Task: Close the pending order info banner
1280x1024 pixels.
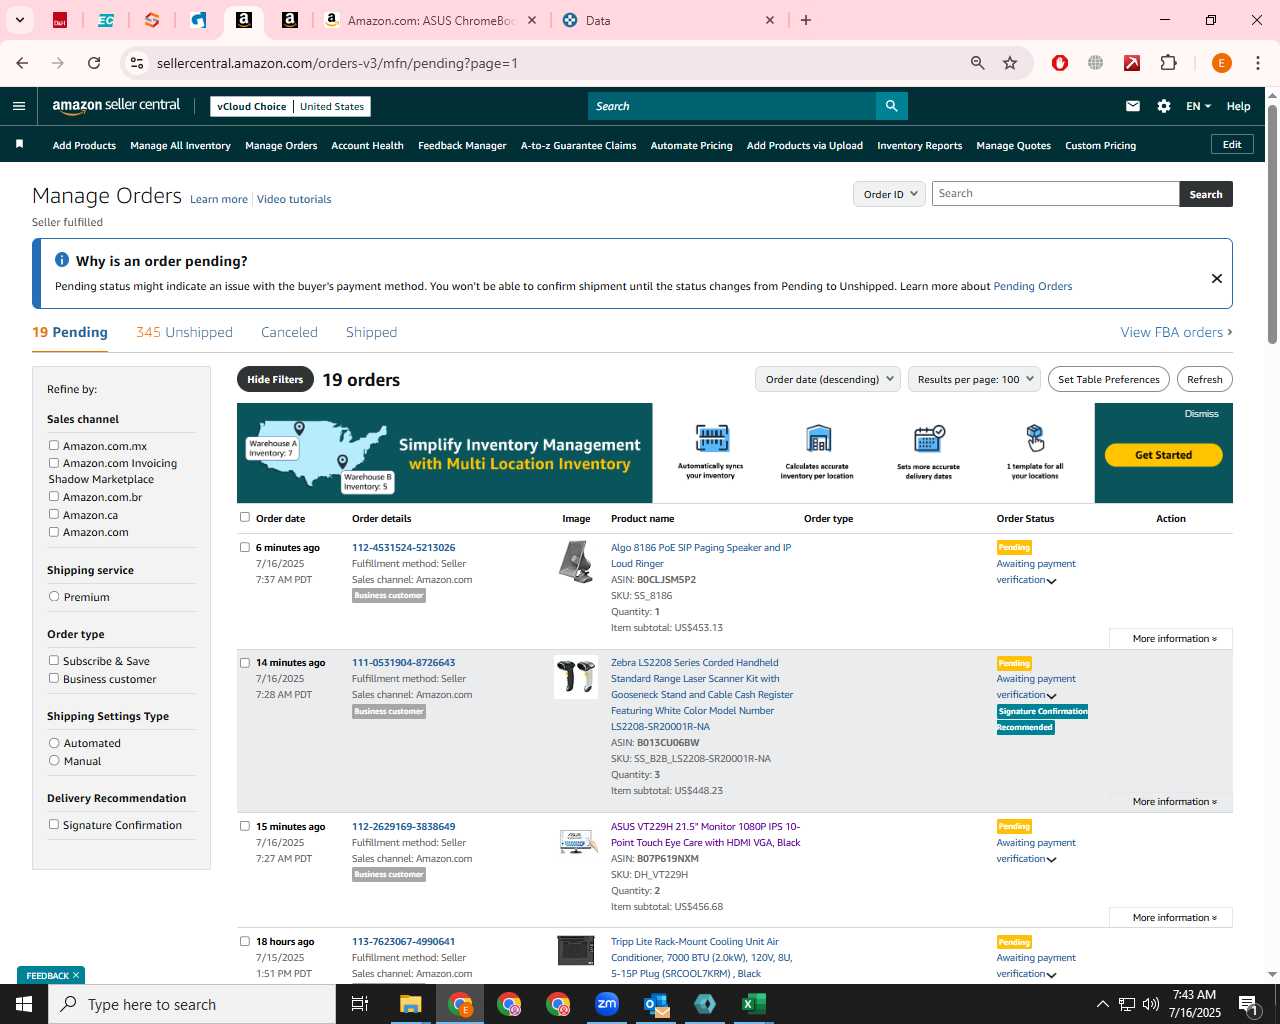Action: point(1217,278)
